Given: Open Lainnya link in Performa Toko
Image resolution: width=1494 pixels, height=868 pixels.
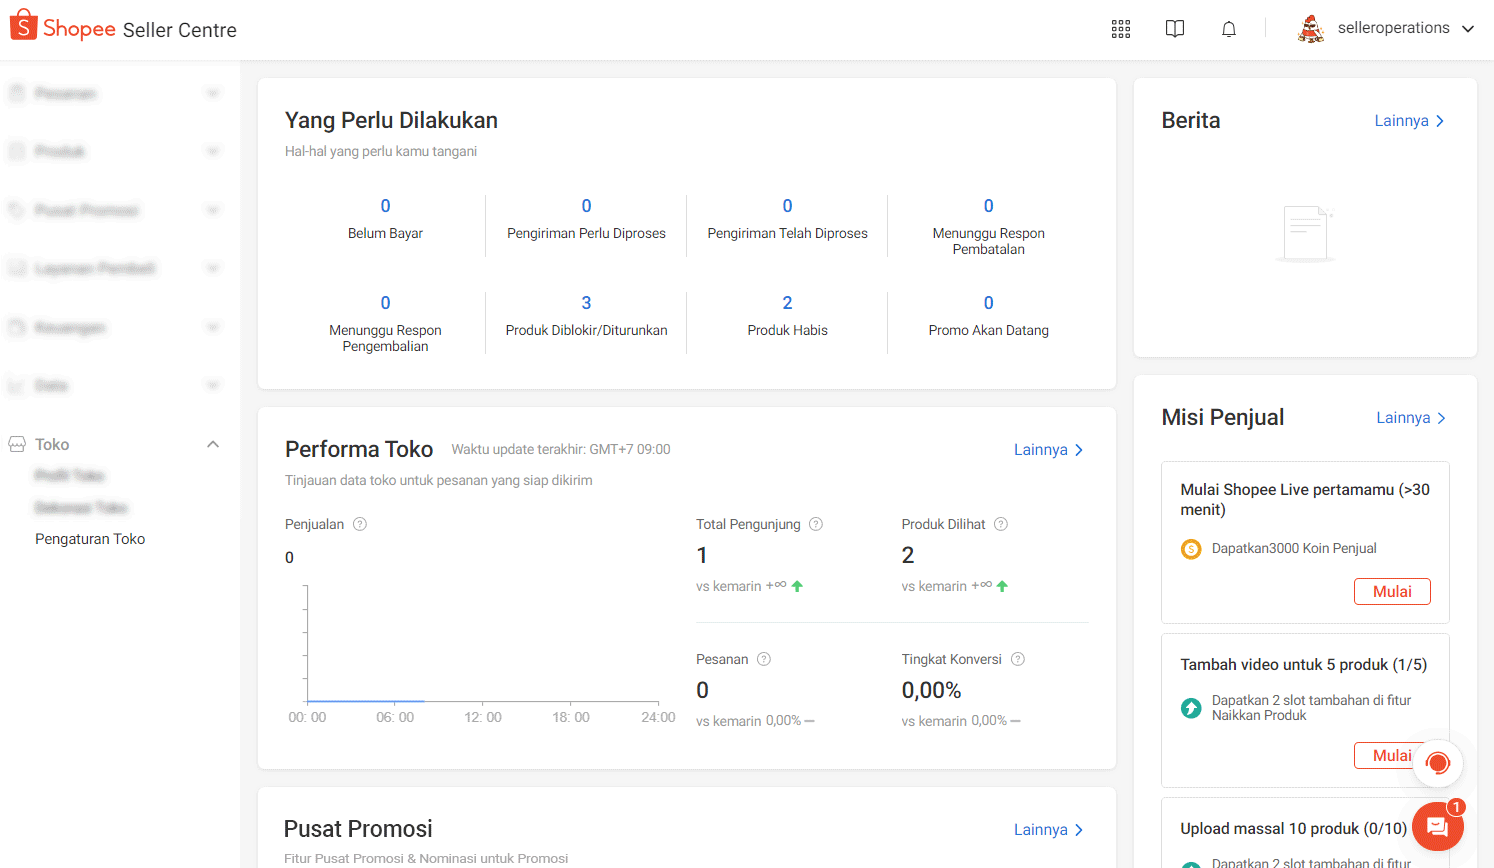Looking at the screenshot, I should click(1047, 450).
